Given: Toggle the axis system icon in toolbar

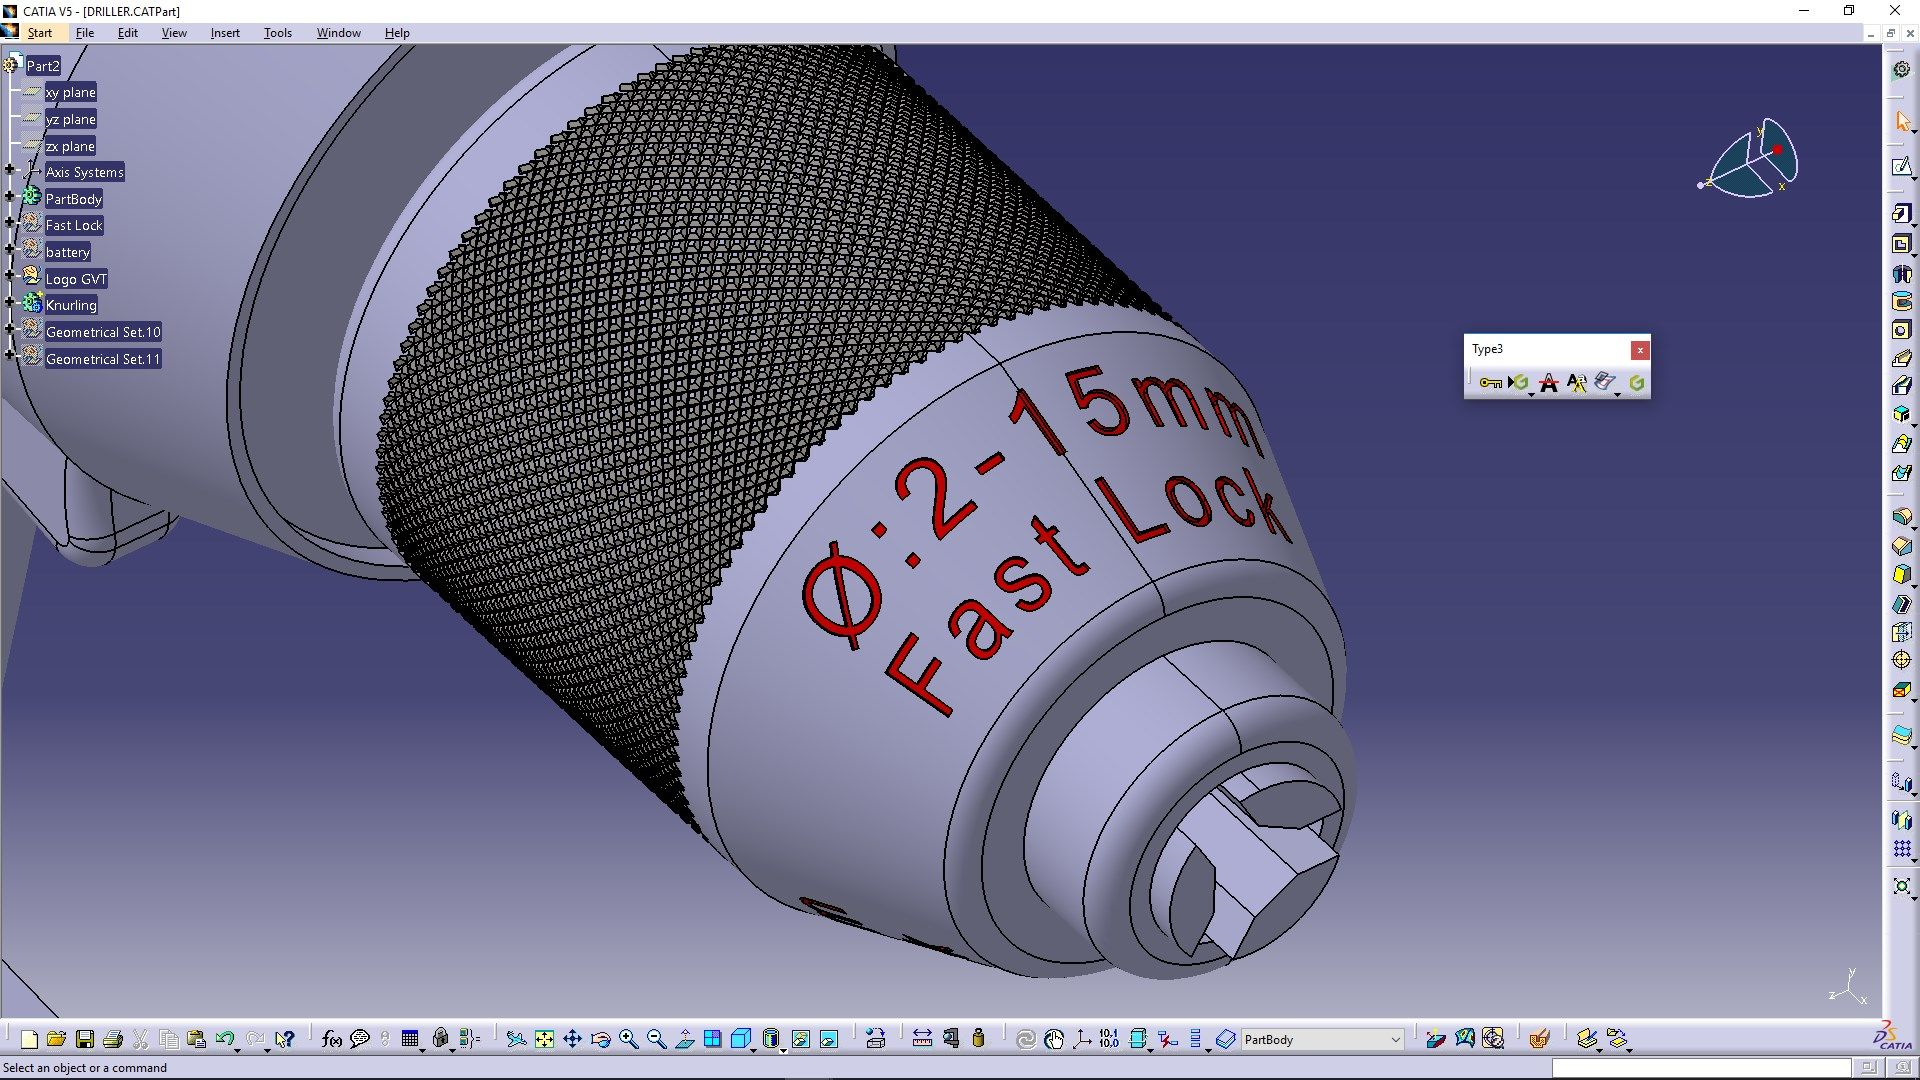Looking at the screenshot, I should tap(1082, 1040).
